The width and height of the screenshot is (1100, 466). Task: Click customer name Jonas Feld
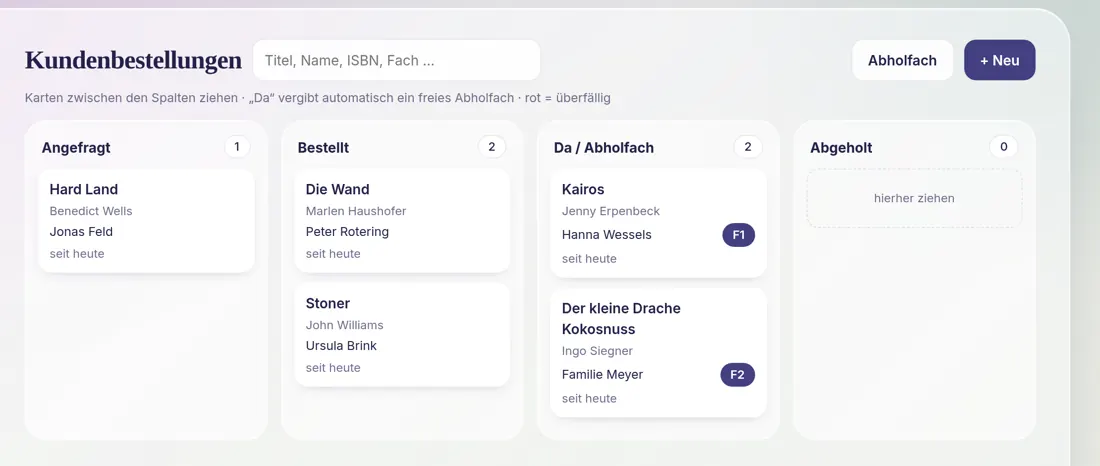point(81,232)
